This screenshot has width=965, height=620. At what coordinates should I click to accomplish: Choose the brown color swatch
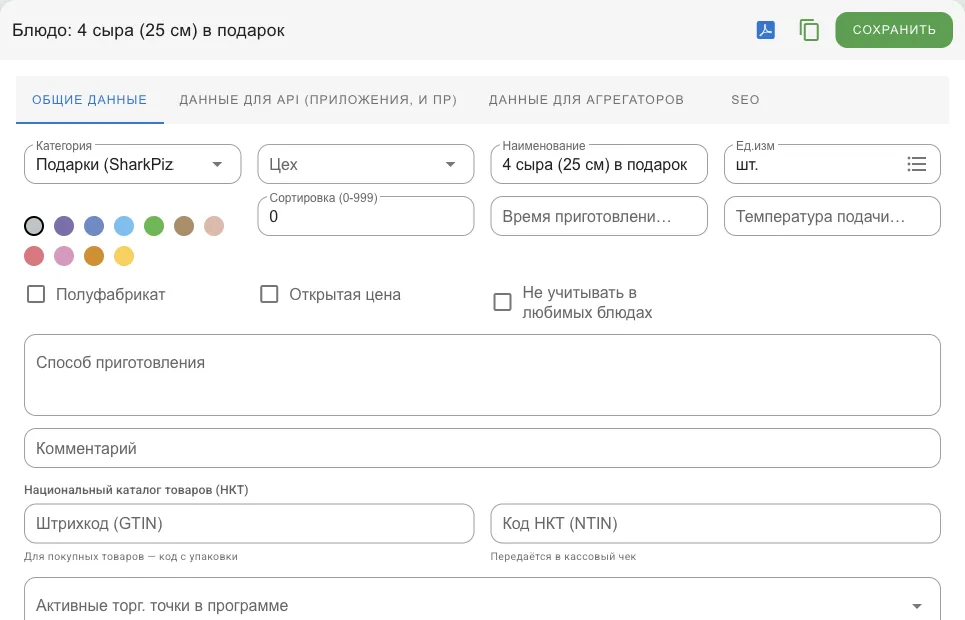click(x=184, y=226)
